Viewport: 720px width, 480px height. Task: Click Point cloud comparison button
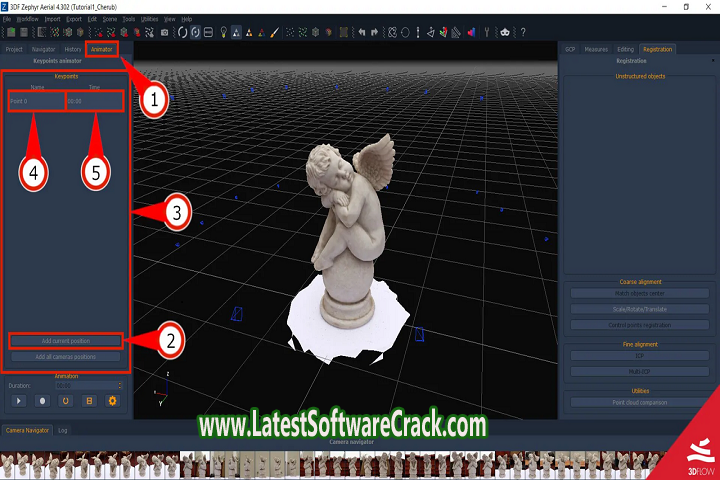coord(637,402)
